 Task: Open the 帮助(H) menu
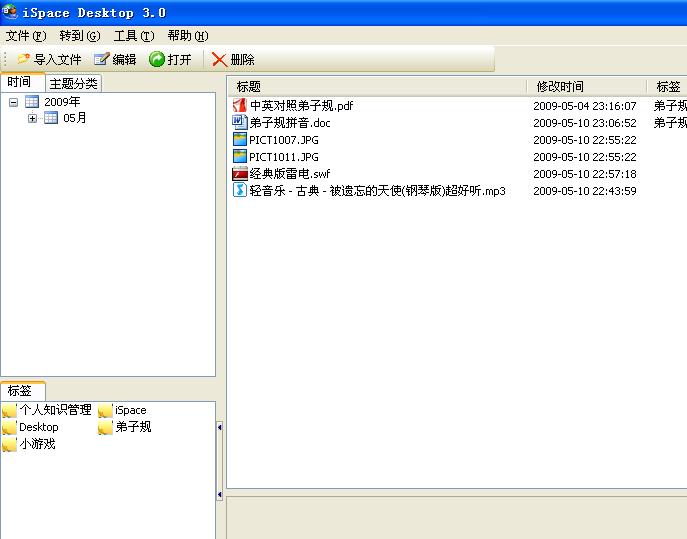188,35
